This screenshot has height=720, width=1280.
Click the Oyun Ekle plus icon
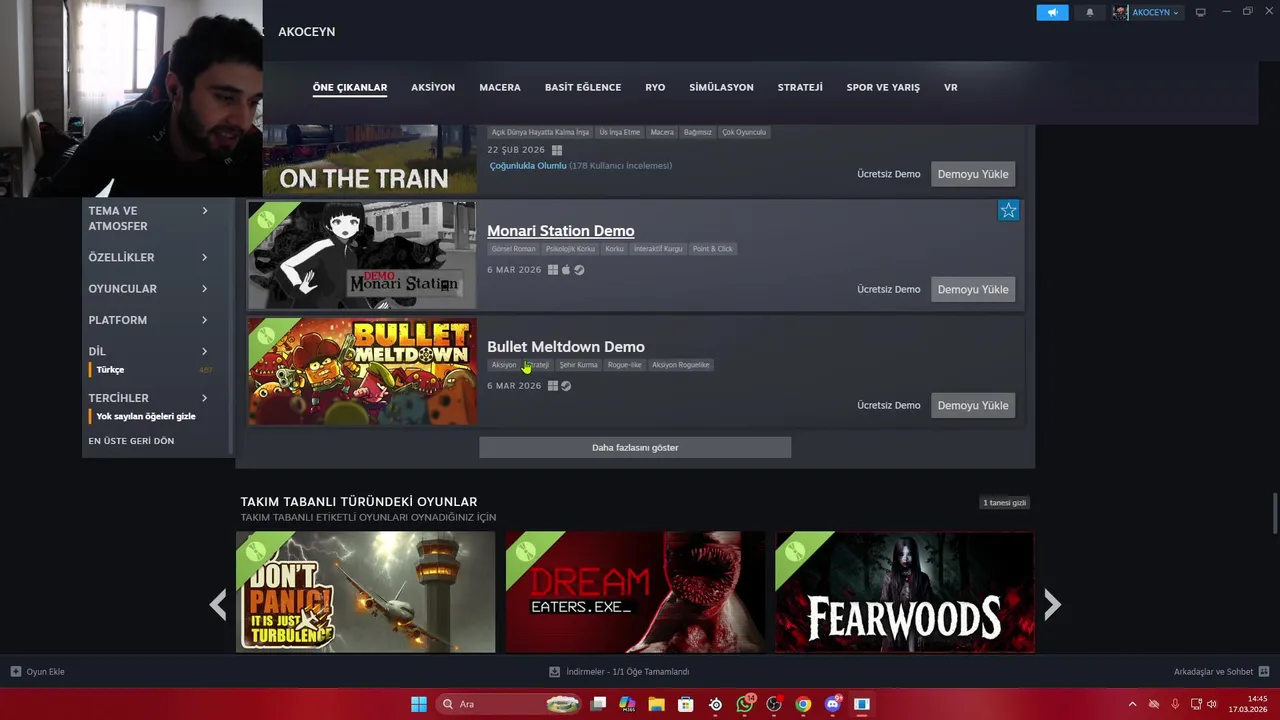(x=15, y=671)
